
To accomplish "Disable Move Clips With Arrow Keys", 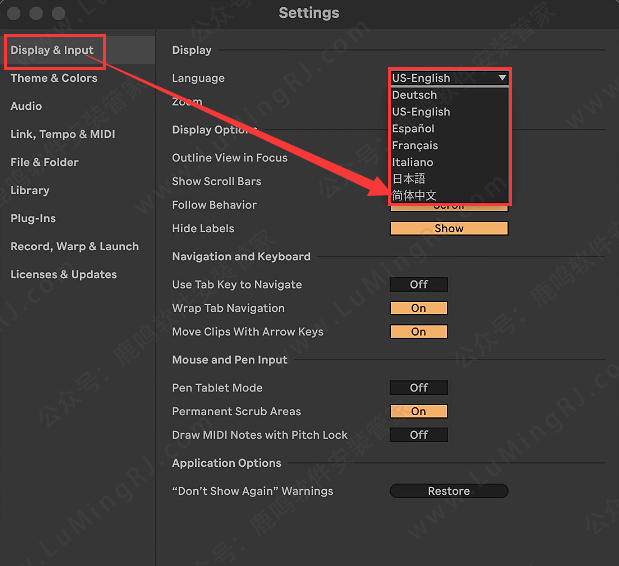I will (x=418, y=332).
